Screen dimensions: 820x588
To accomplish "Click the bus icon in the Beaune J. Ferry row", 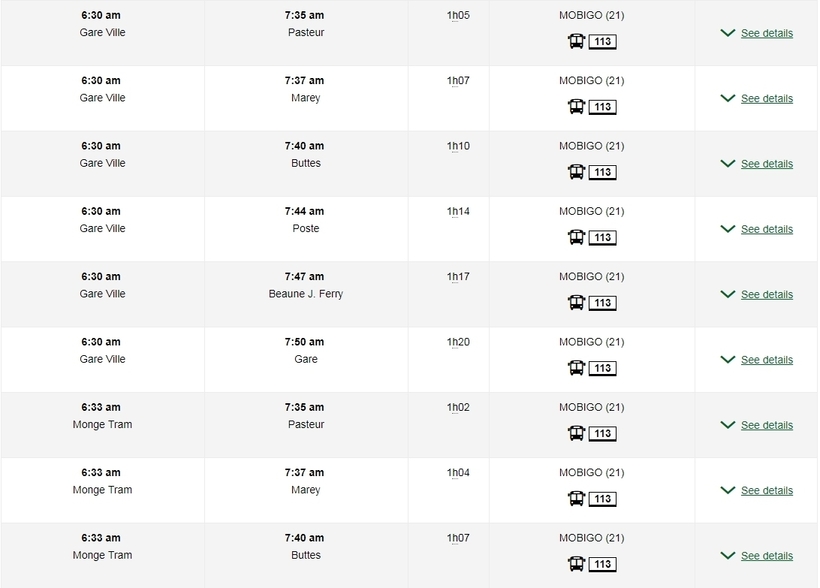I will pyautogui.click(x=576, y=303).
